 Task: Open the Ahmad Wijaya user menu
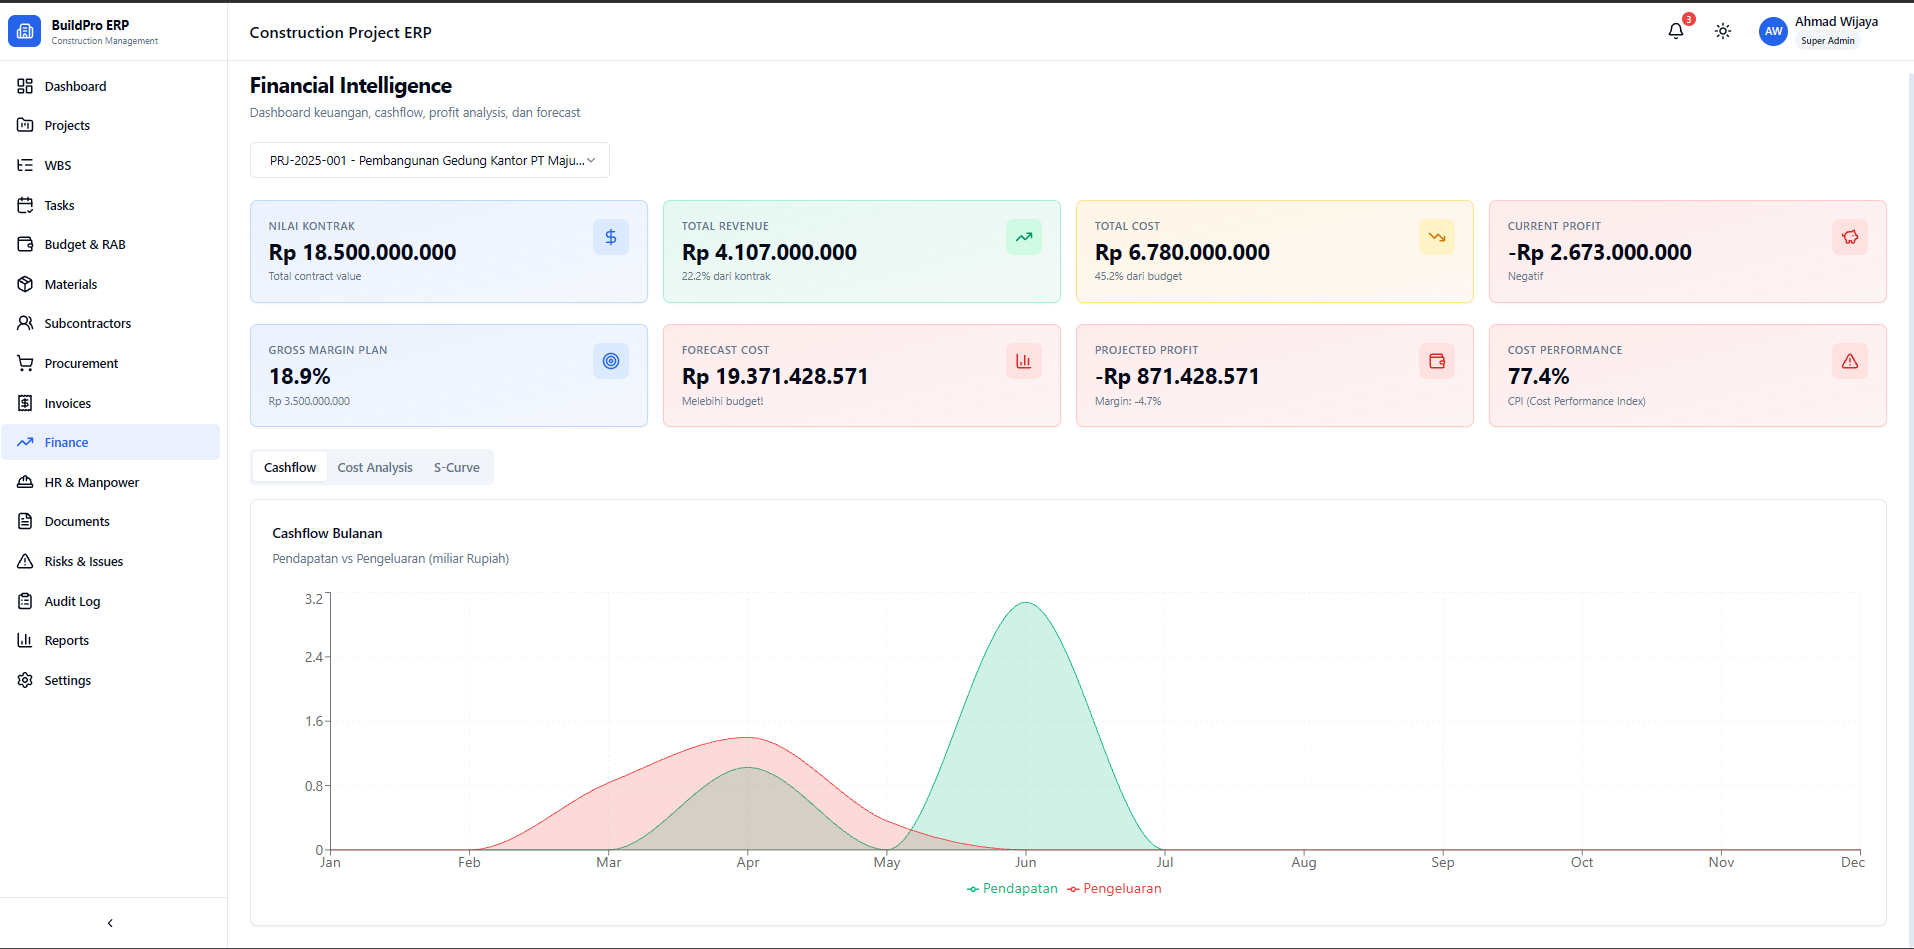click(x=1835, y=30)
